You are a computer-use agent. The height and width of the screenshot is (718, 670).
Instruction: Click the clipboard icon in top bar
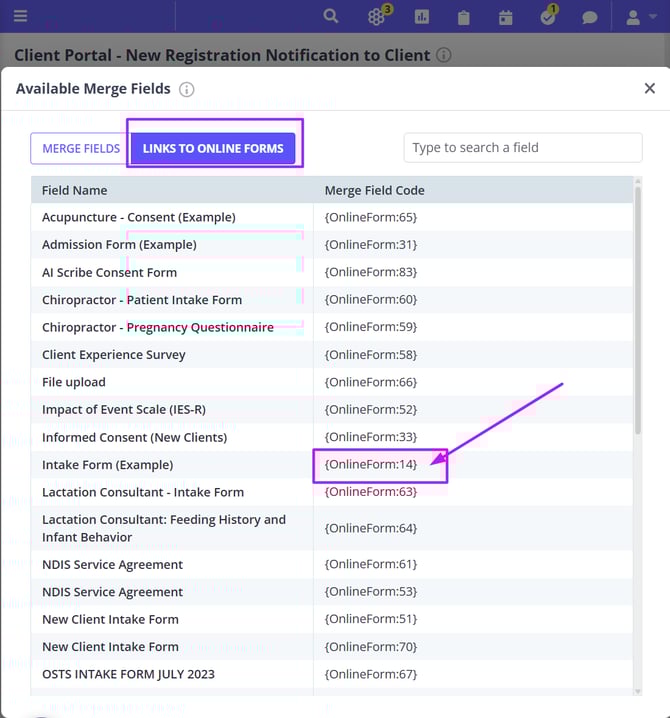pyautogui.click(x=464, y=17)
